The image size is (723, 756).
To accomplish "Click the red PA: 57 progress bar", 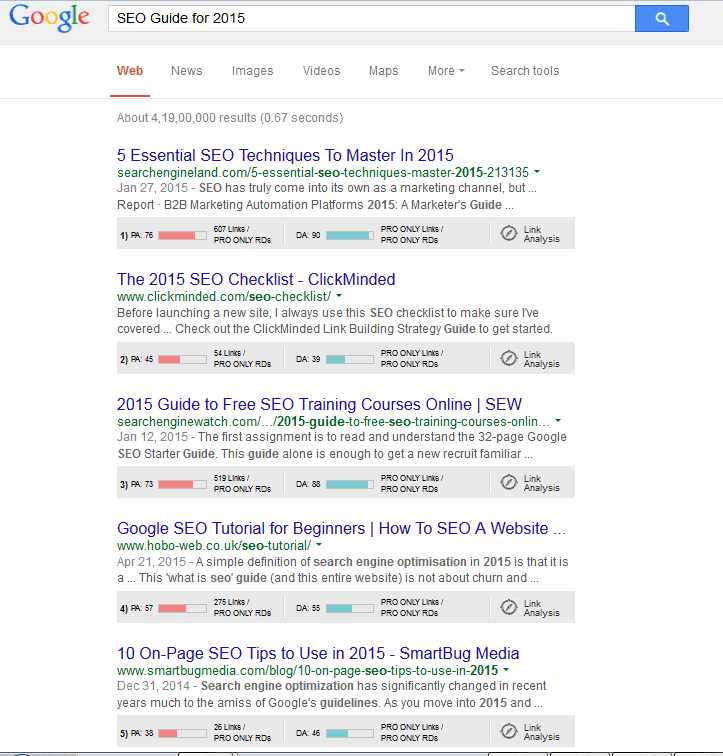I will (x=182, y=608).
